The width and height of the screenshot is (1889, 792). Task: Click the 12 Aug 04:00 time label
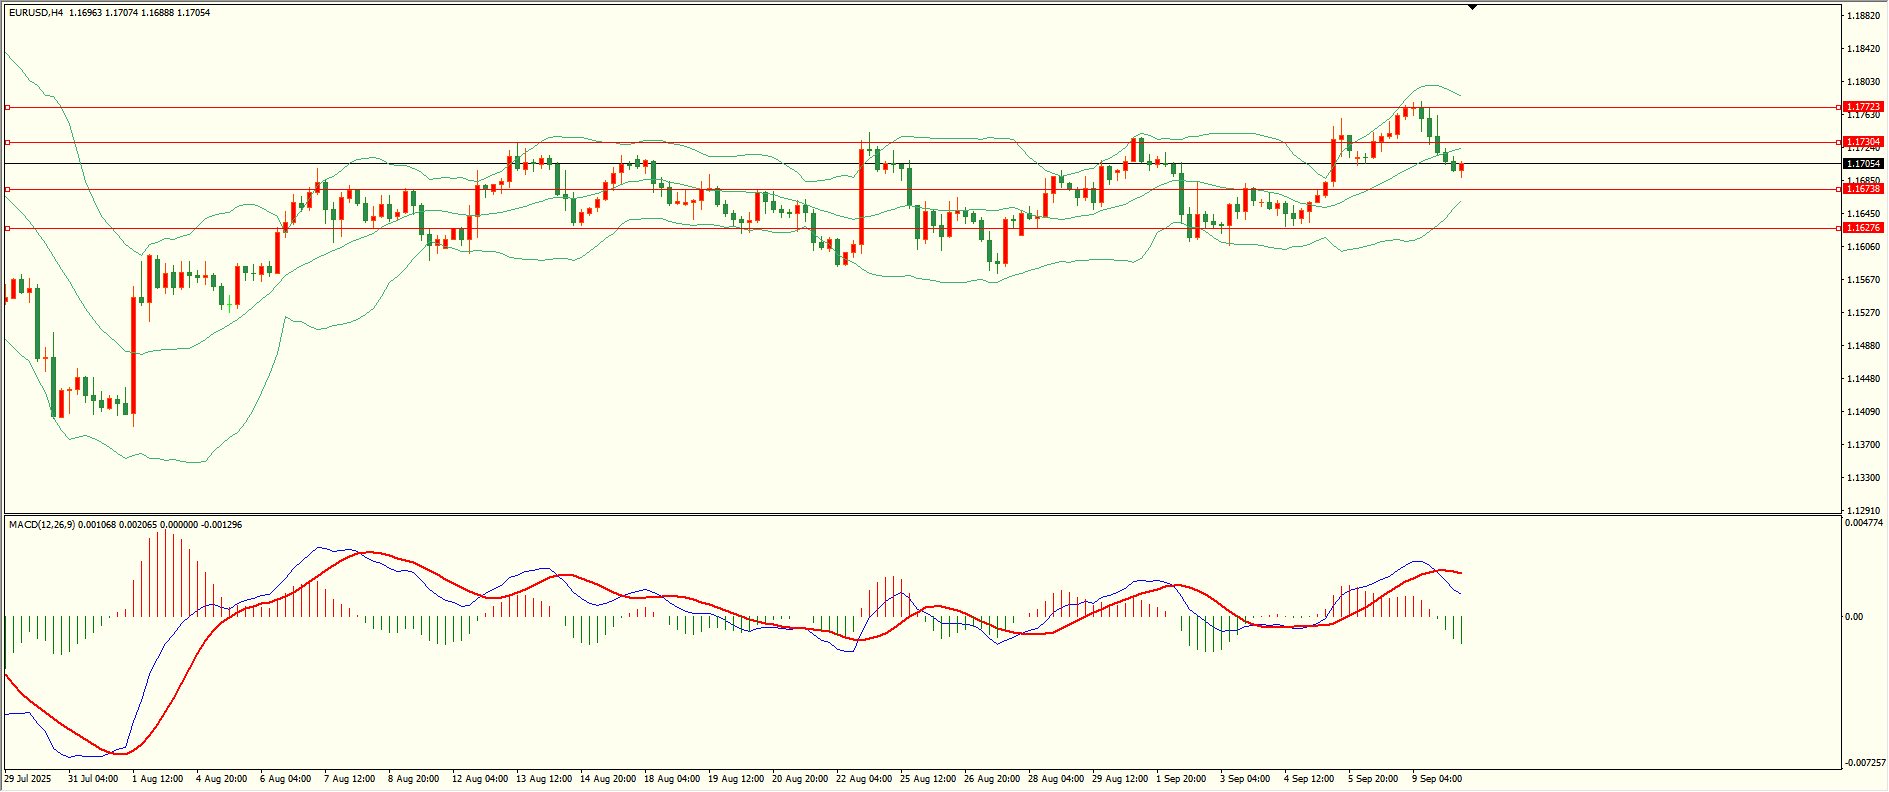(480, 779)
